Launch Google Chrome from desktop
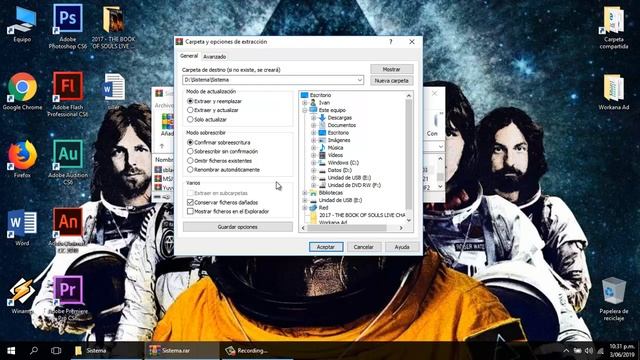 pos(22,92)
